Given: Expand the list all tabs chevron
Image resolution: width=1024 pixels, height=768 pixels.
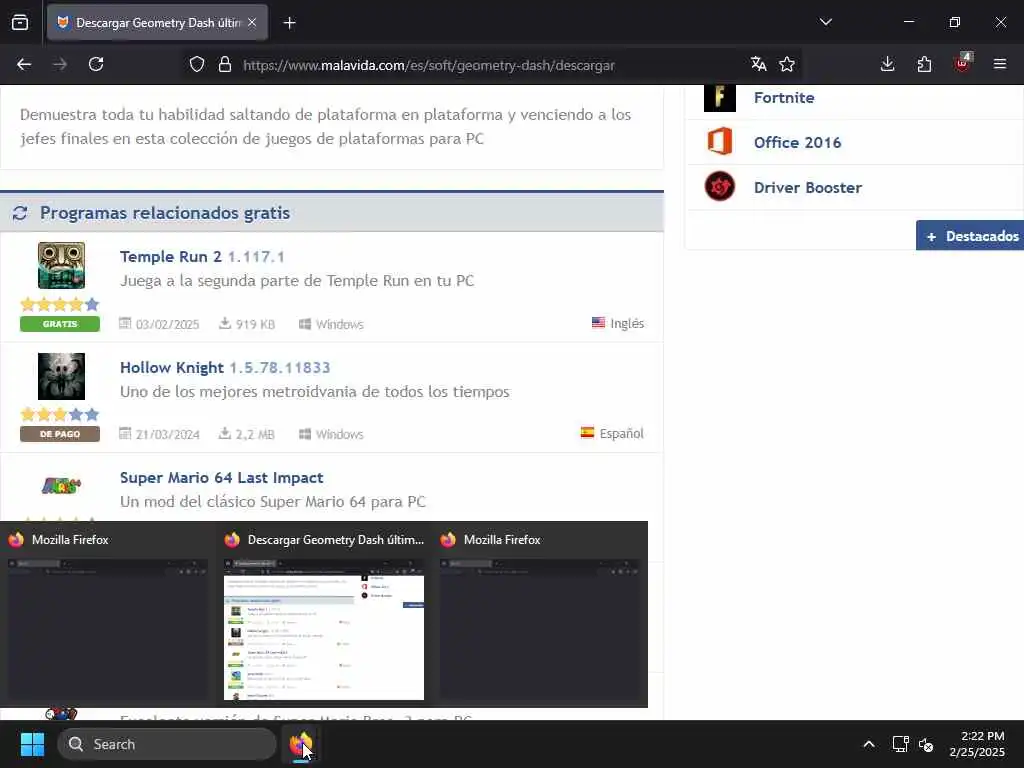Looking at the screenshot, I should (825, 22).
